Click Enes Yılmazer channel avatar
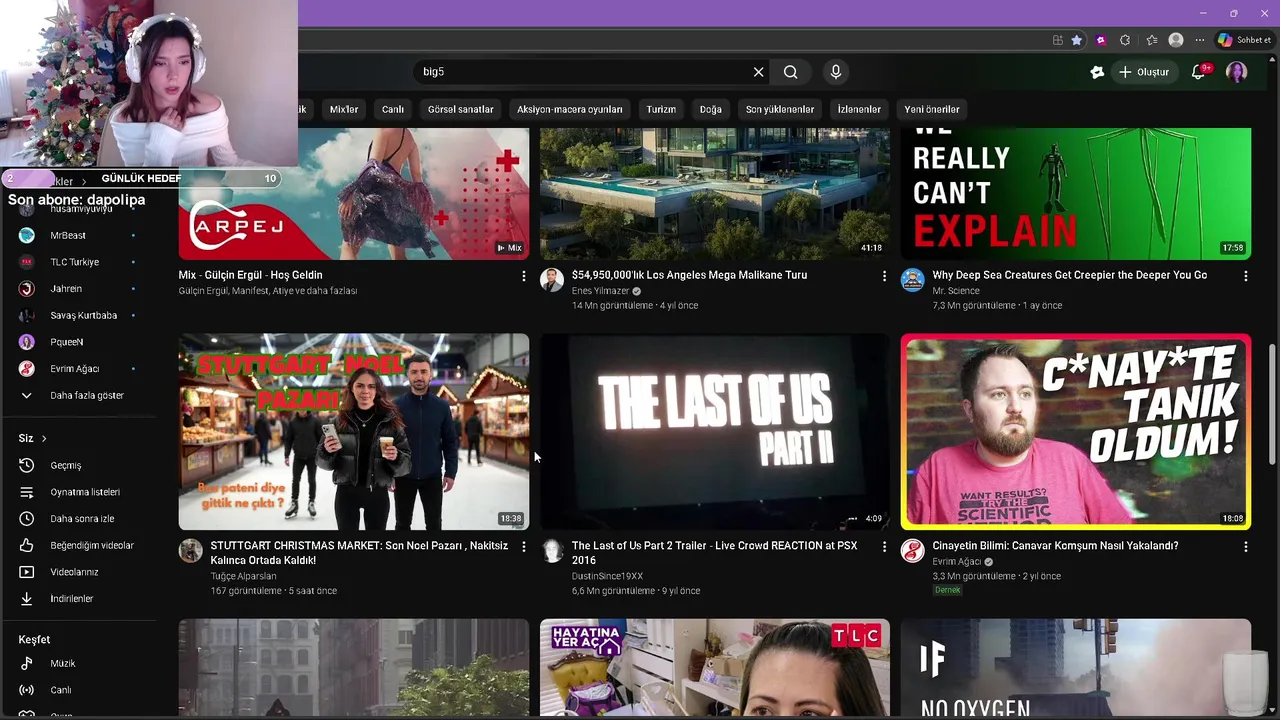Image resolution: width=1280 pixels, height=720 pixels. click(552, 280)
